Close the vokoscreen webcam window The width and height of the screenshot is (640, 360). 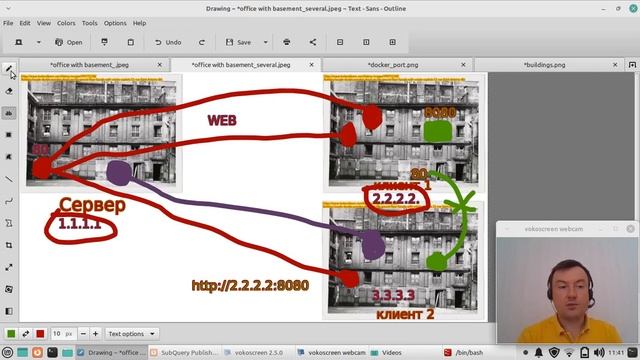(x=631, y=229)
